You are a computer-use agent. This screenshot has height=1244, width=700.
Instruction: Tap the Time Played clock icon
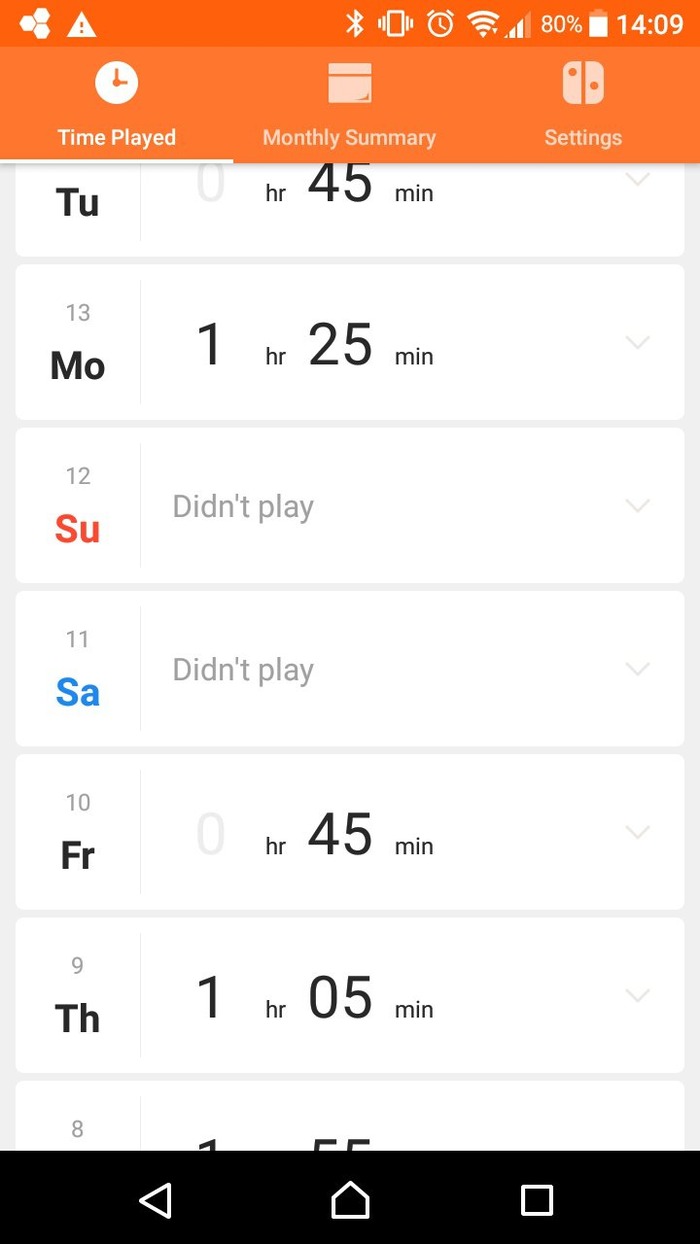click(116, 83)
